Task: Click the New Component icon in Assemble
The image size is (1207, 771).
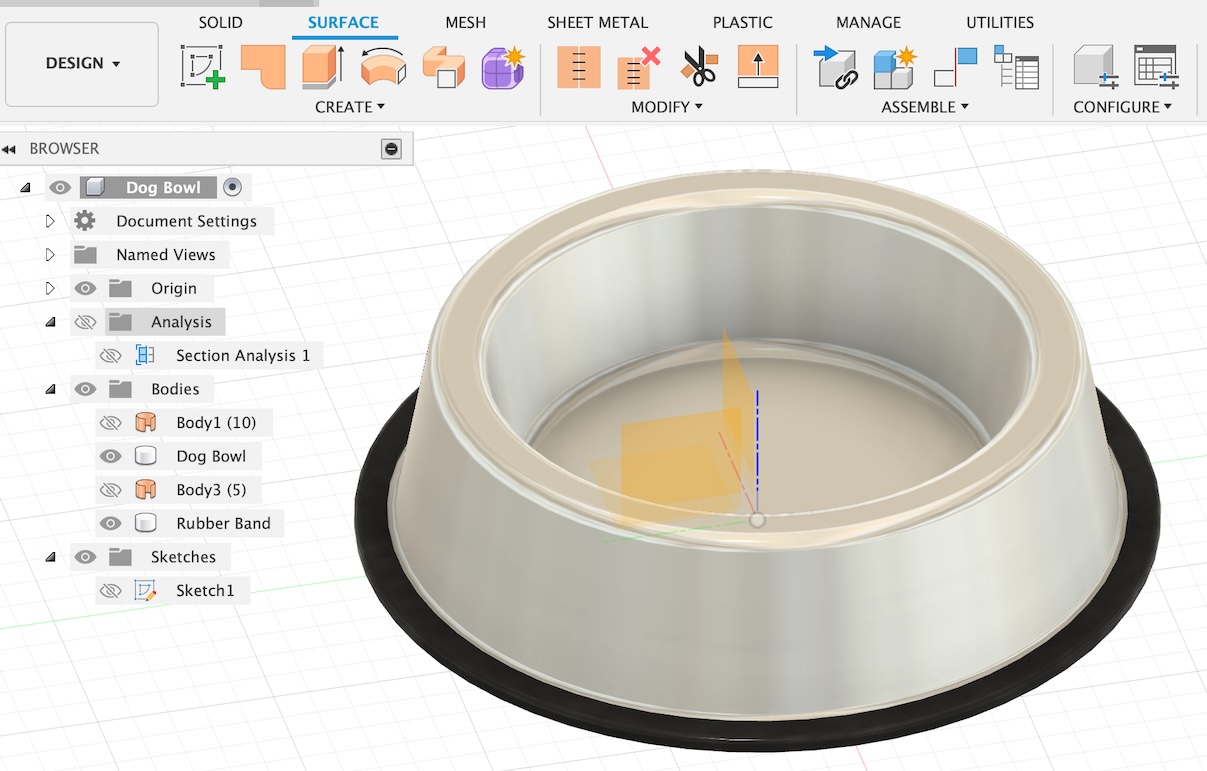Action: 895,67
